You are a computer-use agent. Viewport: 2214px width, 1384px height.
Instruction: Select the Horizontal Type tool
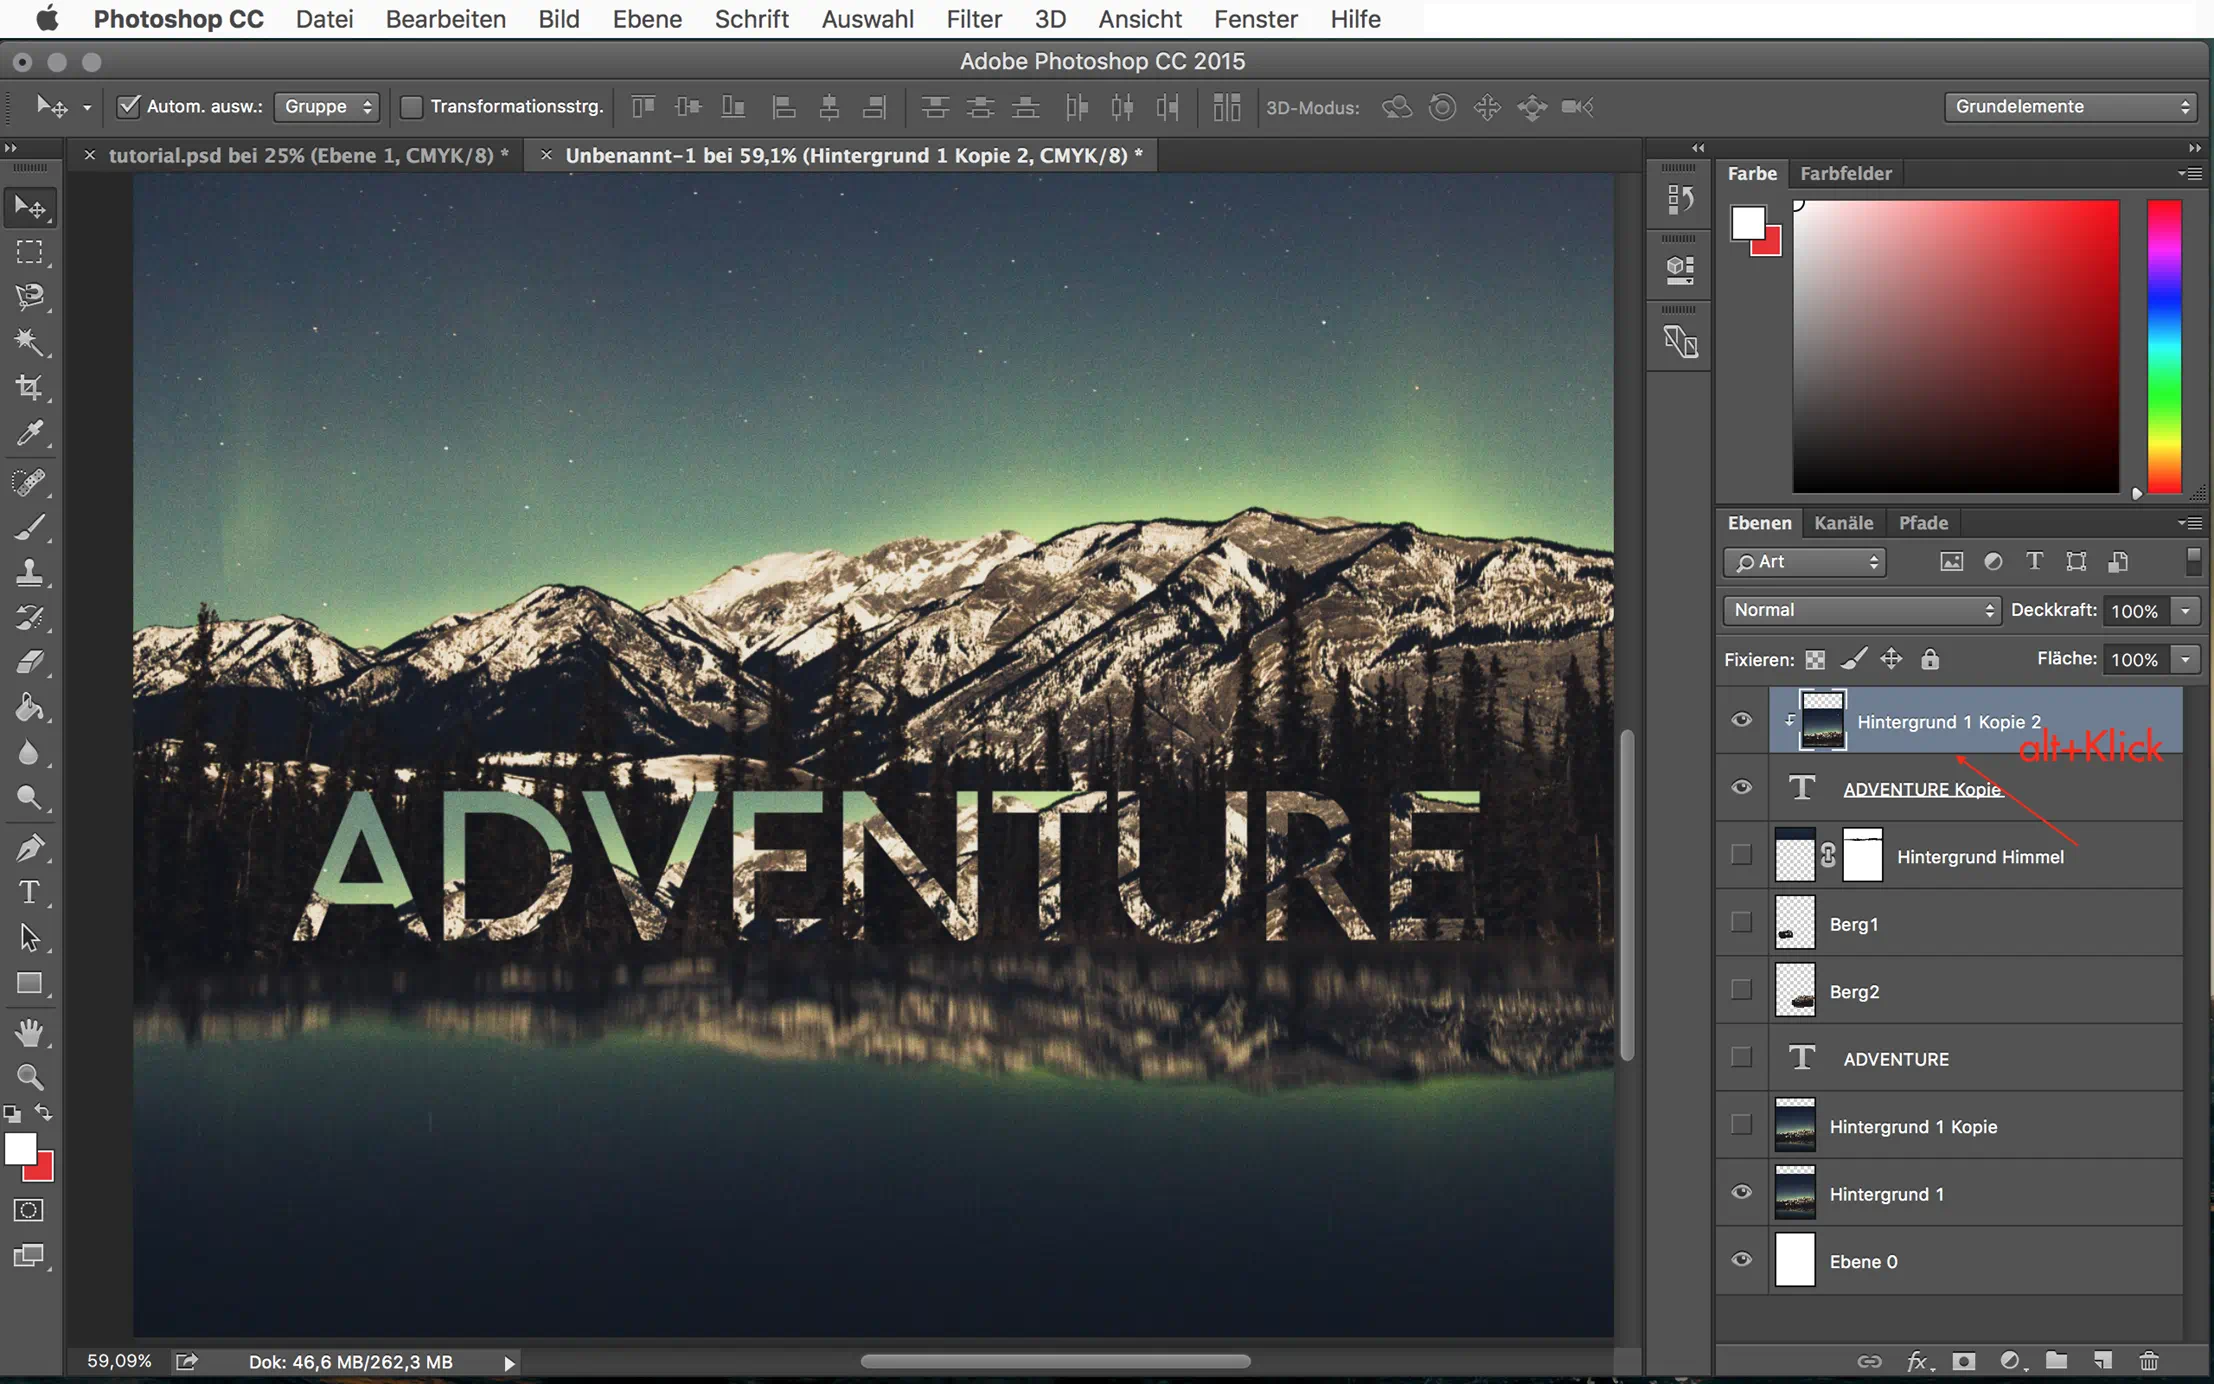(x=29, y=891)
